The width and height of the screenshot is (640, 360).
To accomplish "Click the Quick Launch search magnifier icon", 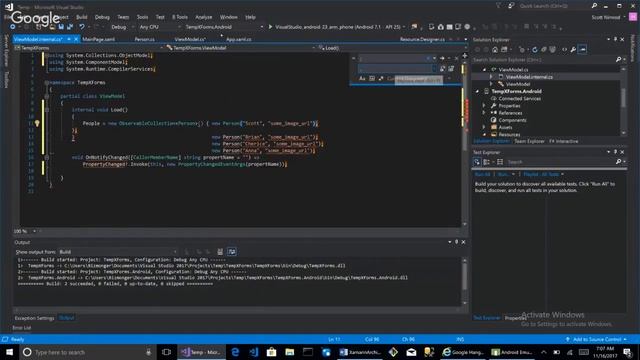I will [x=594, y=6].
